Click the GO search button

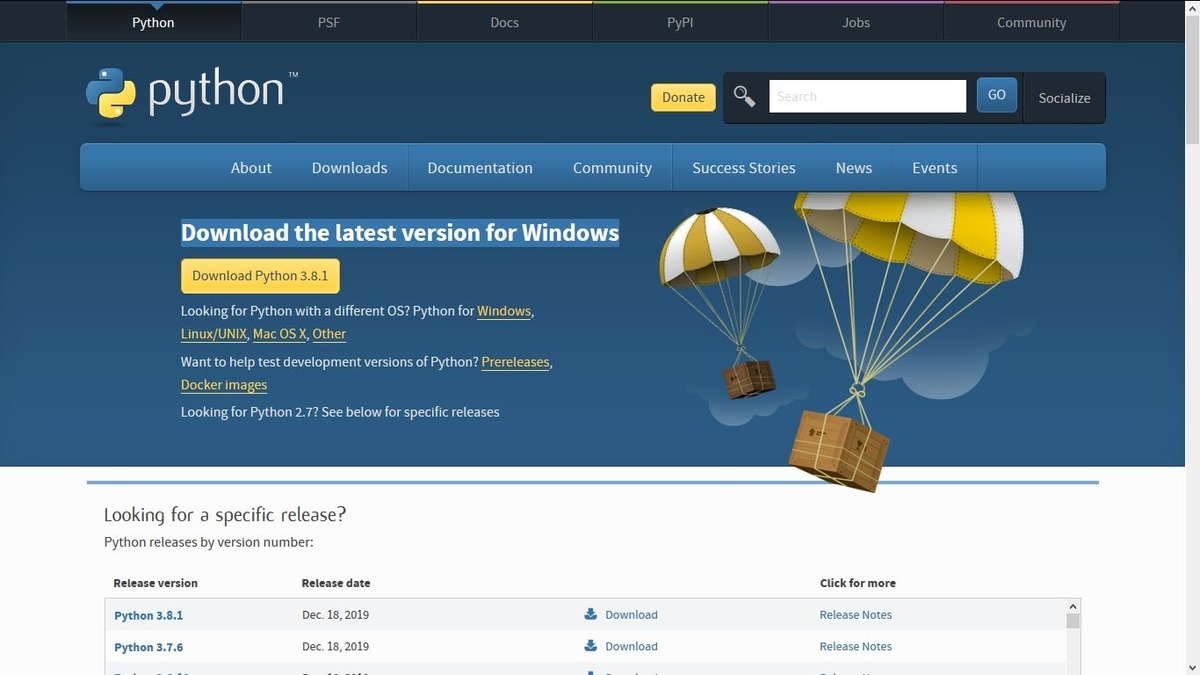[996, 95]
